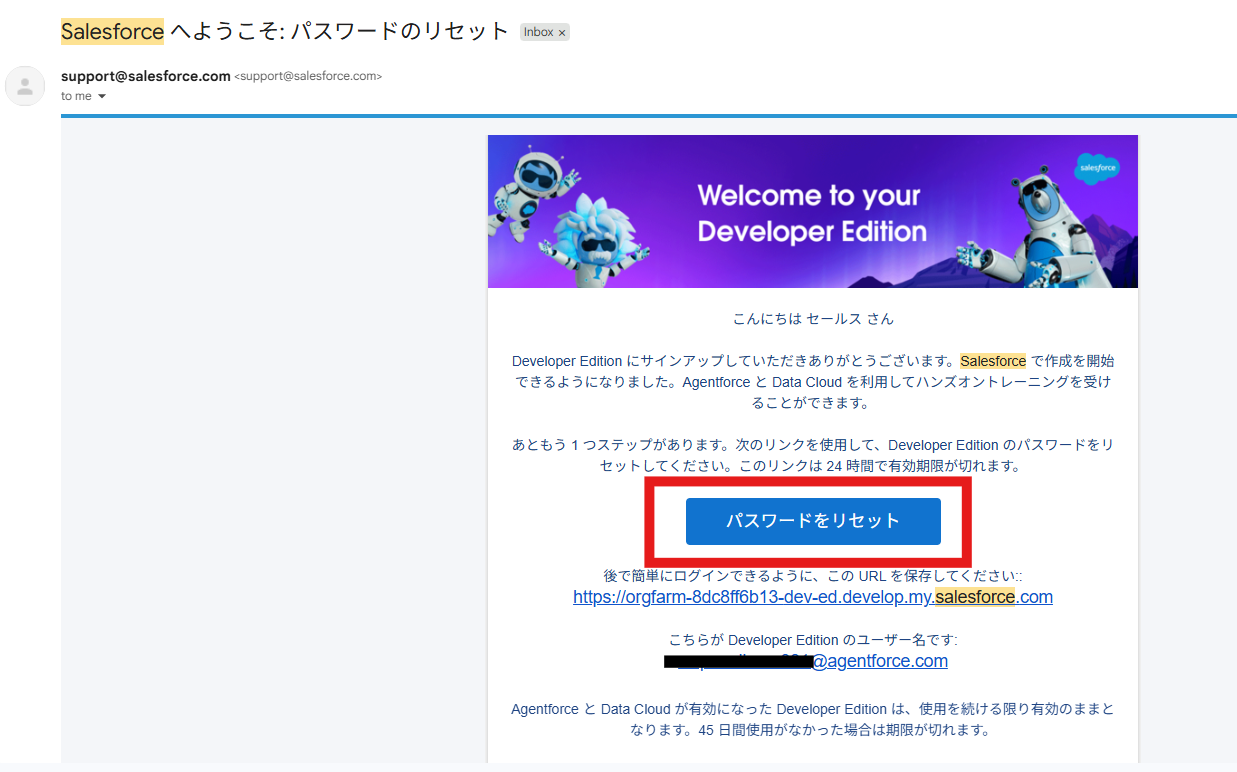Click the @agentforce.com username link

point(806,661)
